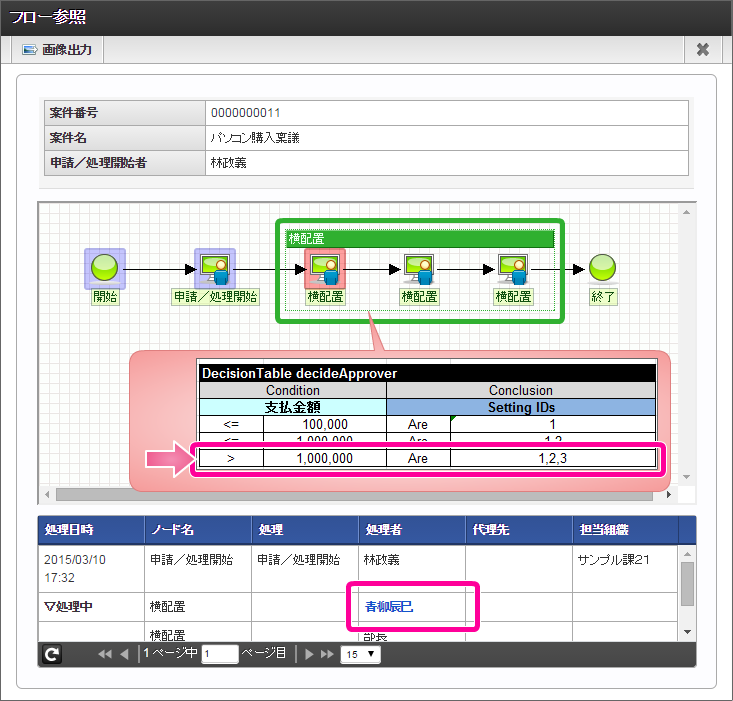733x701 pixels.
Task: Click the flow diagram scroll down arrow
Action: click(x=686, y=477)
